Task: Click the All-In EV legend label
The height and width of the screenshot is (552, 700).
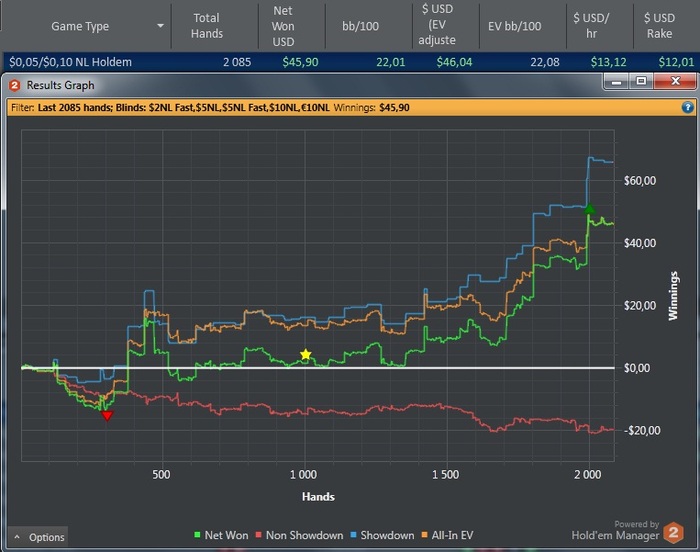Action: coord(452,535)
